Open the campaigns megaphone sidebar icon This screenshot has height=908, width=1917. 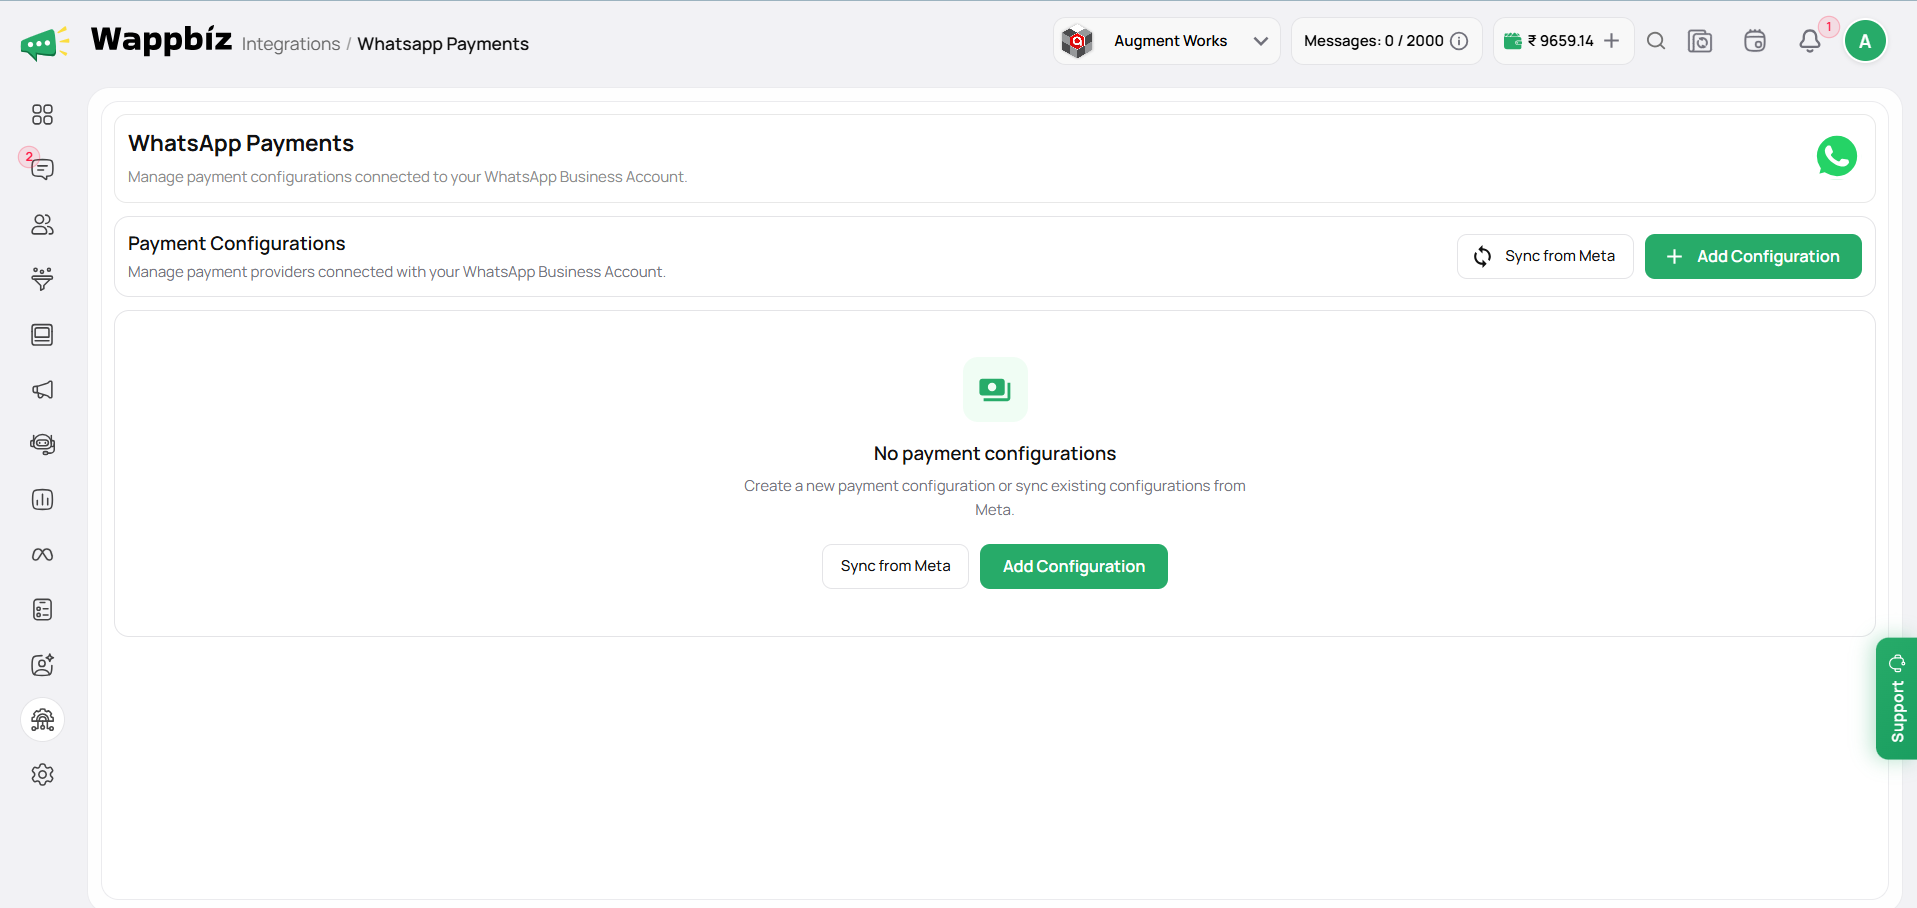(42, 390)
